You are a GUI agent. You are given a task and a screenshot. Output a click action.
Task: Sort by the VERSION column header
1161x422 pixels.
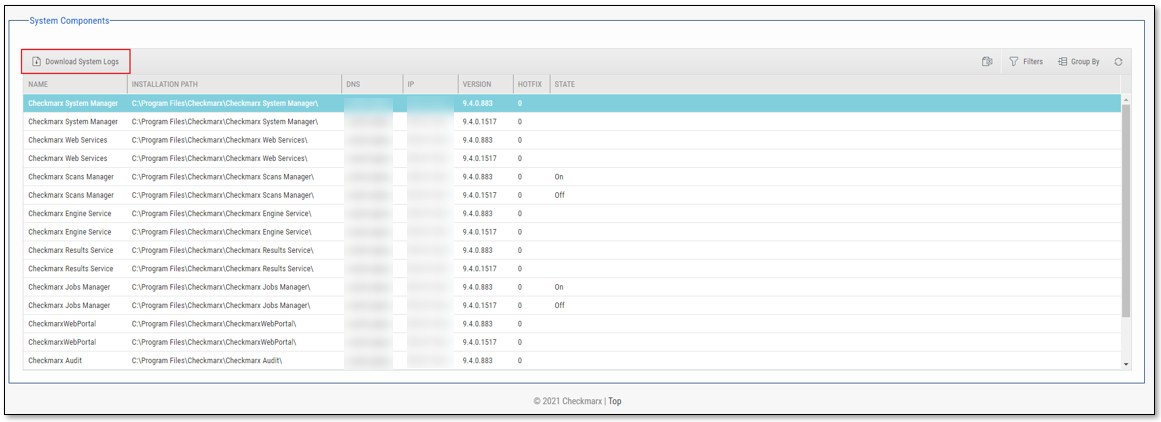tap(485, 84)
